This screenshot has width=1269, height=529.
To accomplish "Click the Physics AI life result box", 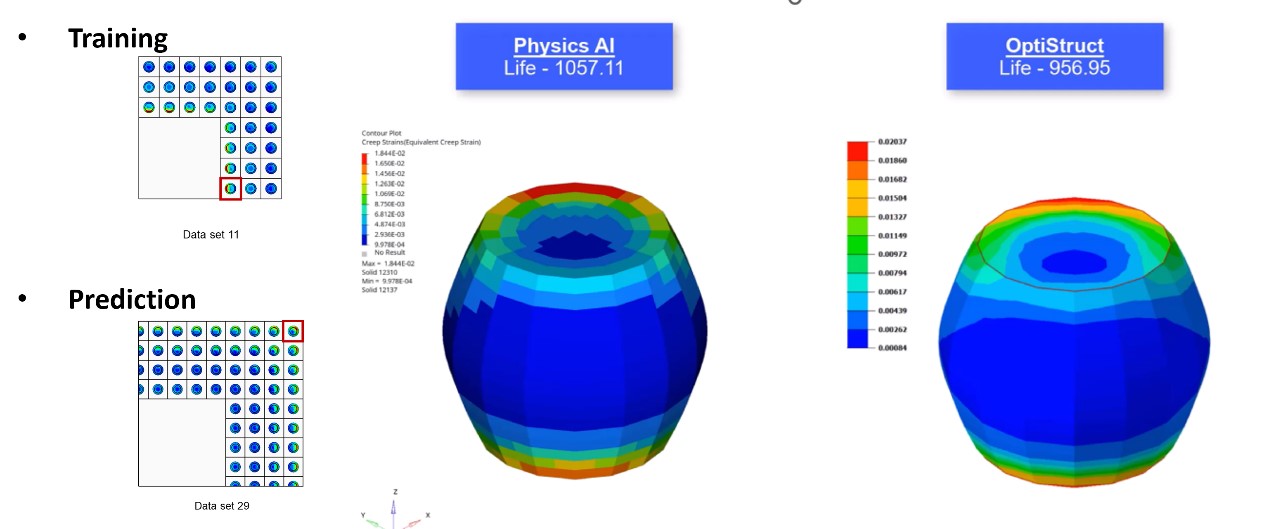I will coord(564,57).
